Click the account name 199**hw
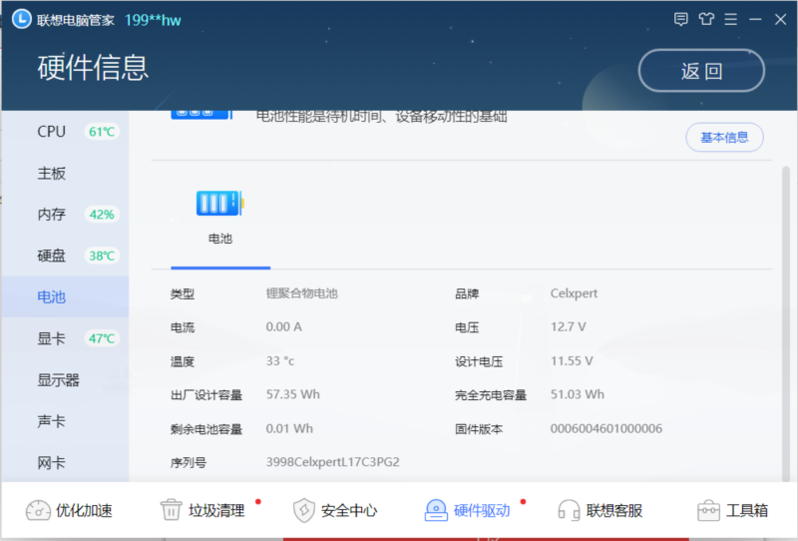The image size is (798, 541). pyautogui.click(x=153, y=20)
